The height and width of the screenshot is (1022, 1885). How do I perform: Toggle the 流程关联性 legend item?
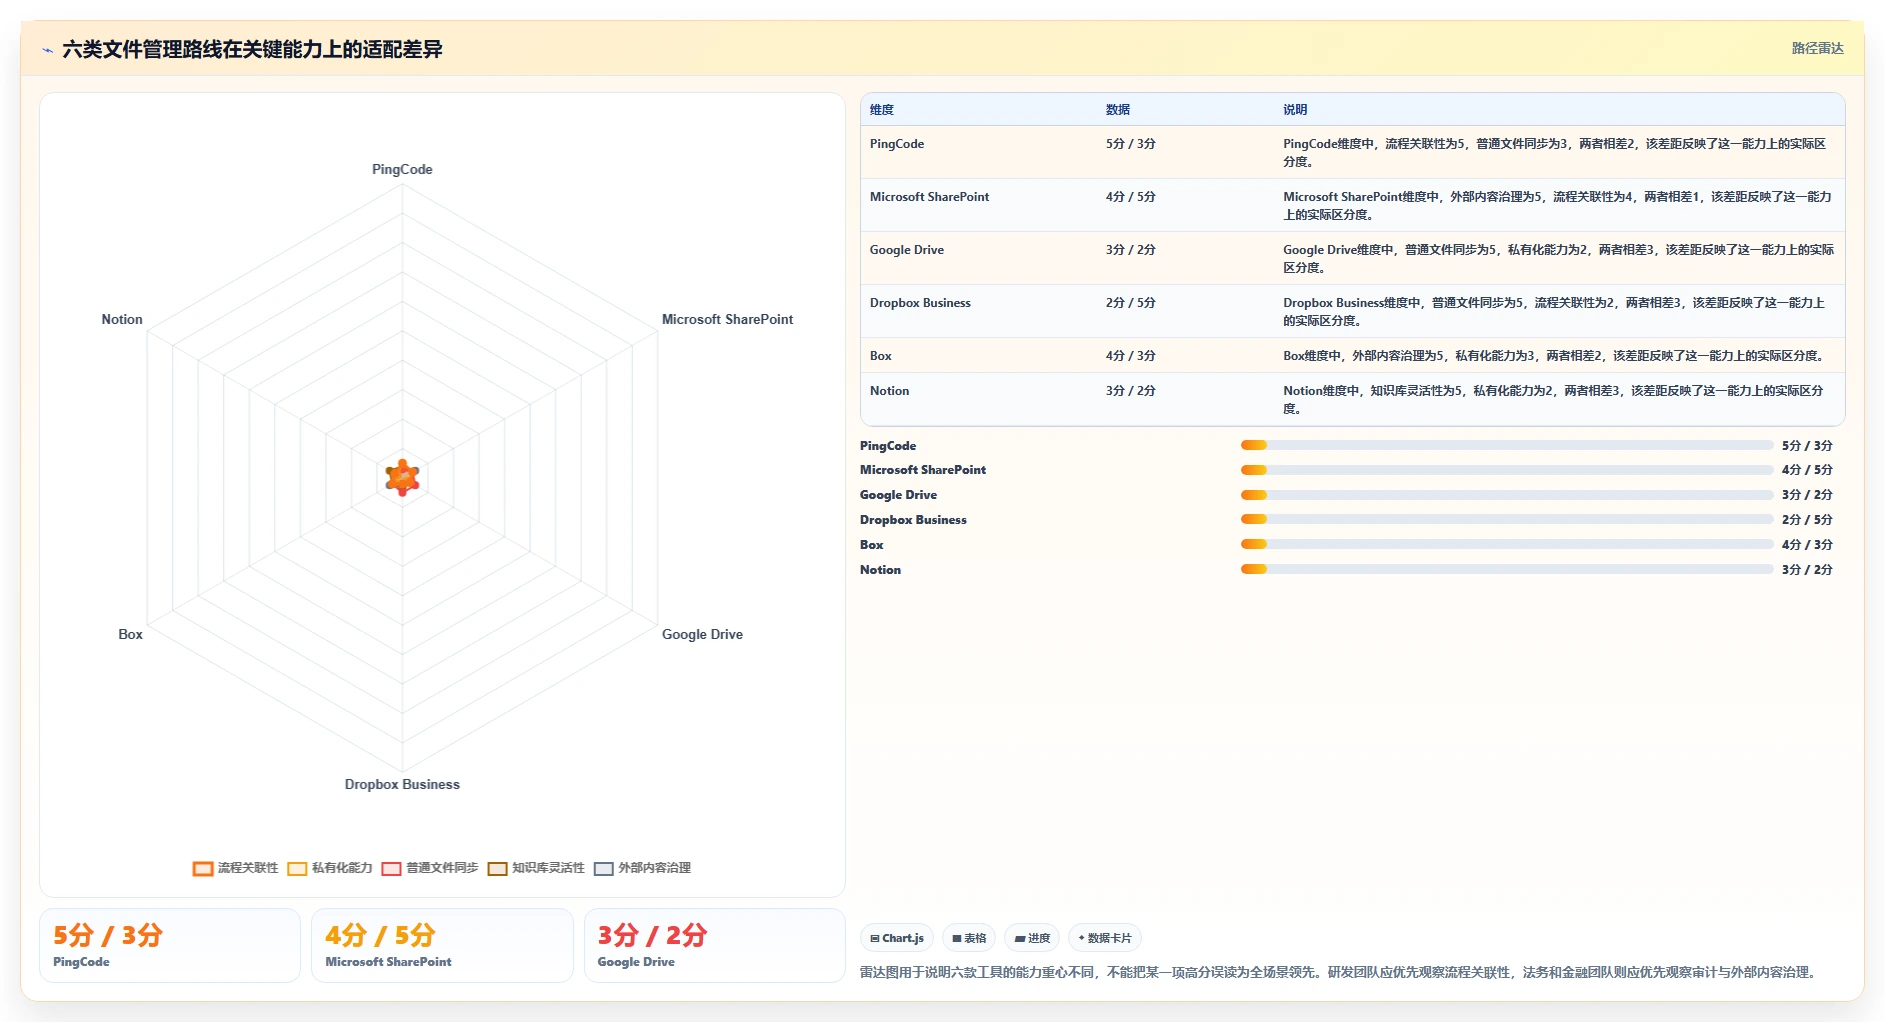pyautogui.click(x=236, y=868)
